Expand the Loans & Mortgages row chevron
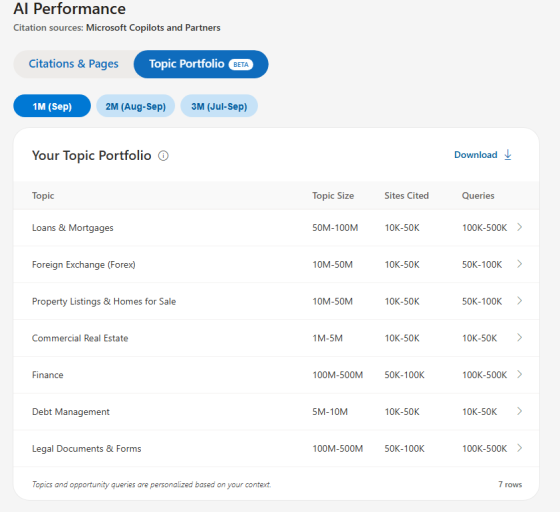Screen dimensions: 560x512 [520, 227]
